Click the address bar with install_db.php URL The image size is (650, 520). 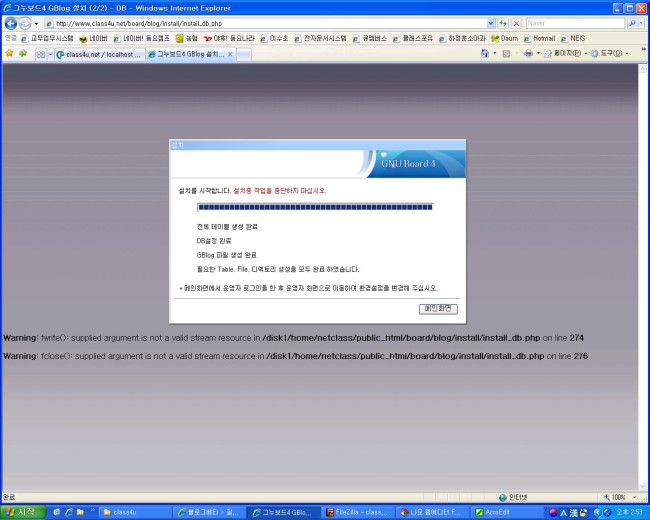265,23
